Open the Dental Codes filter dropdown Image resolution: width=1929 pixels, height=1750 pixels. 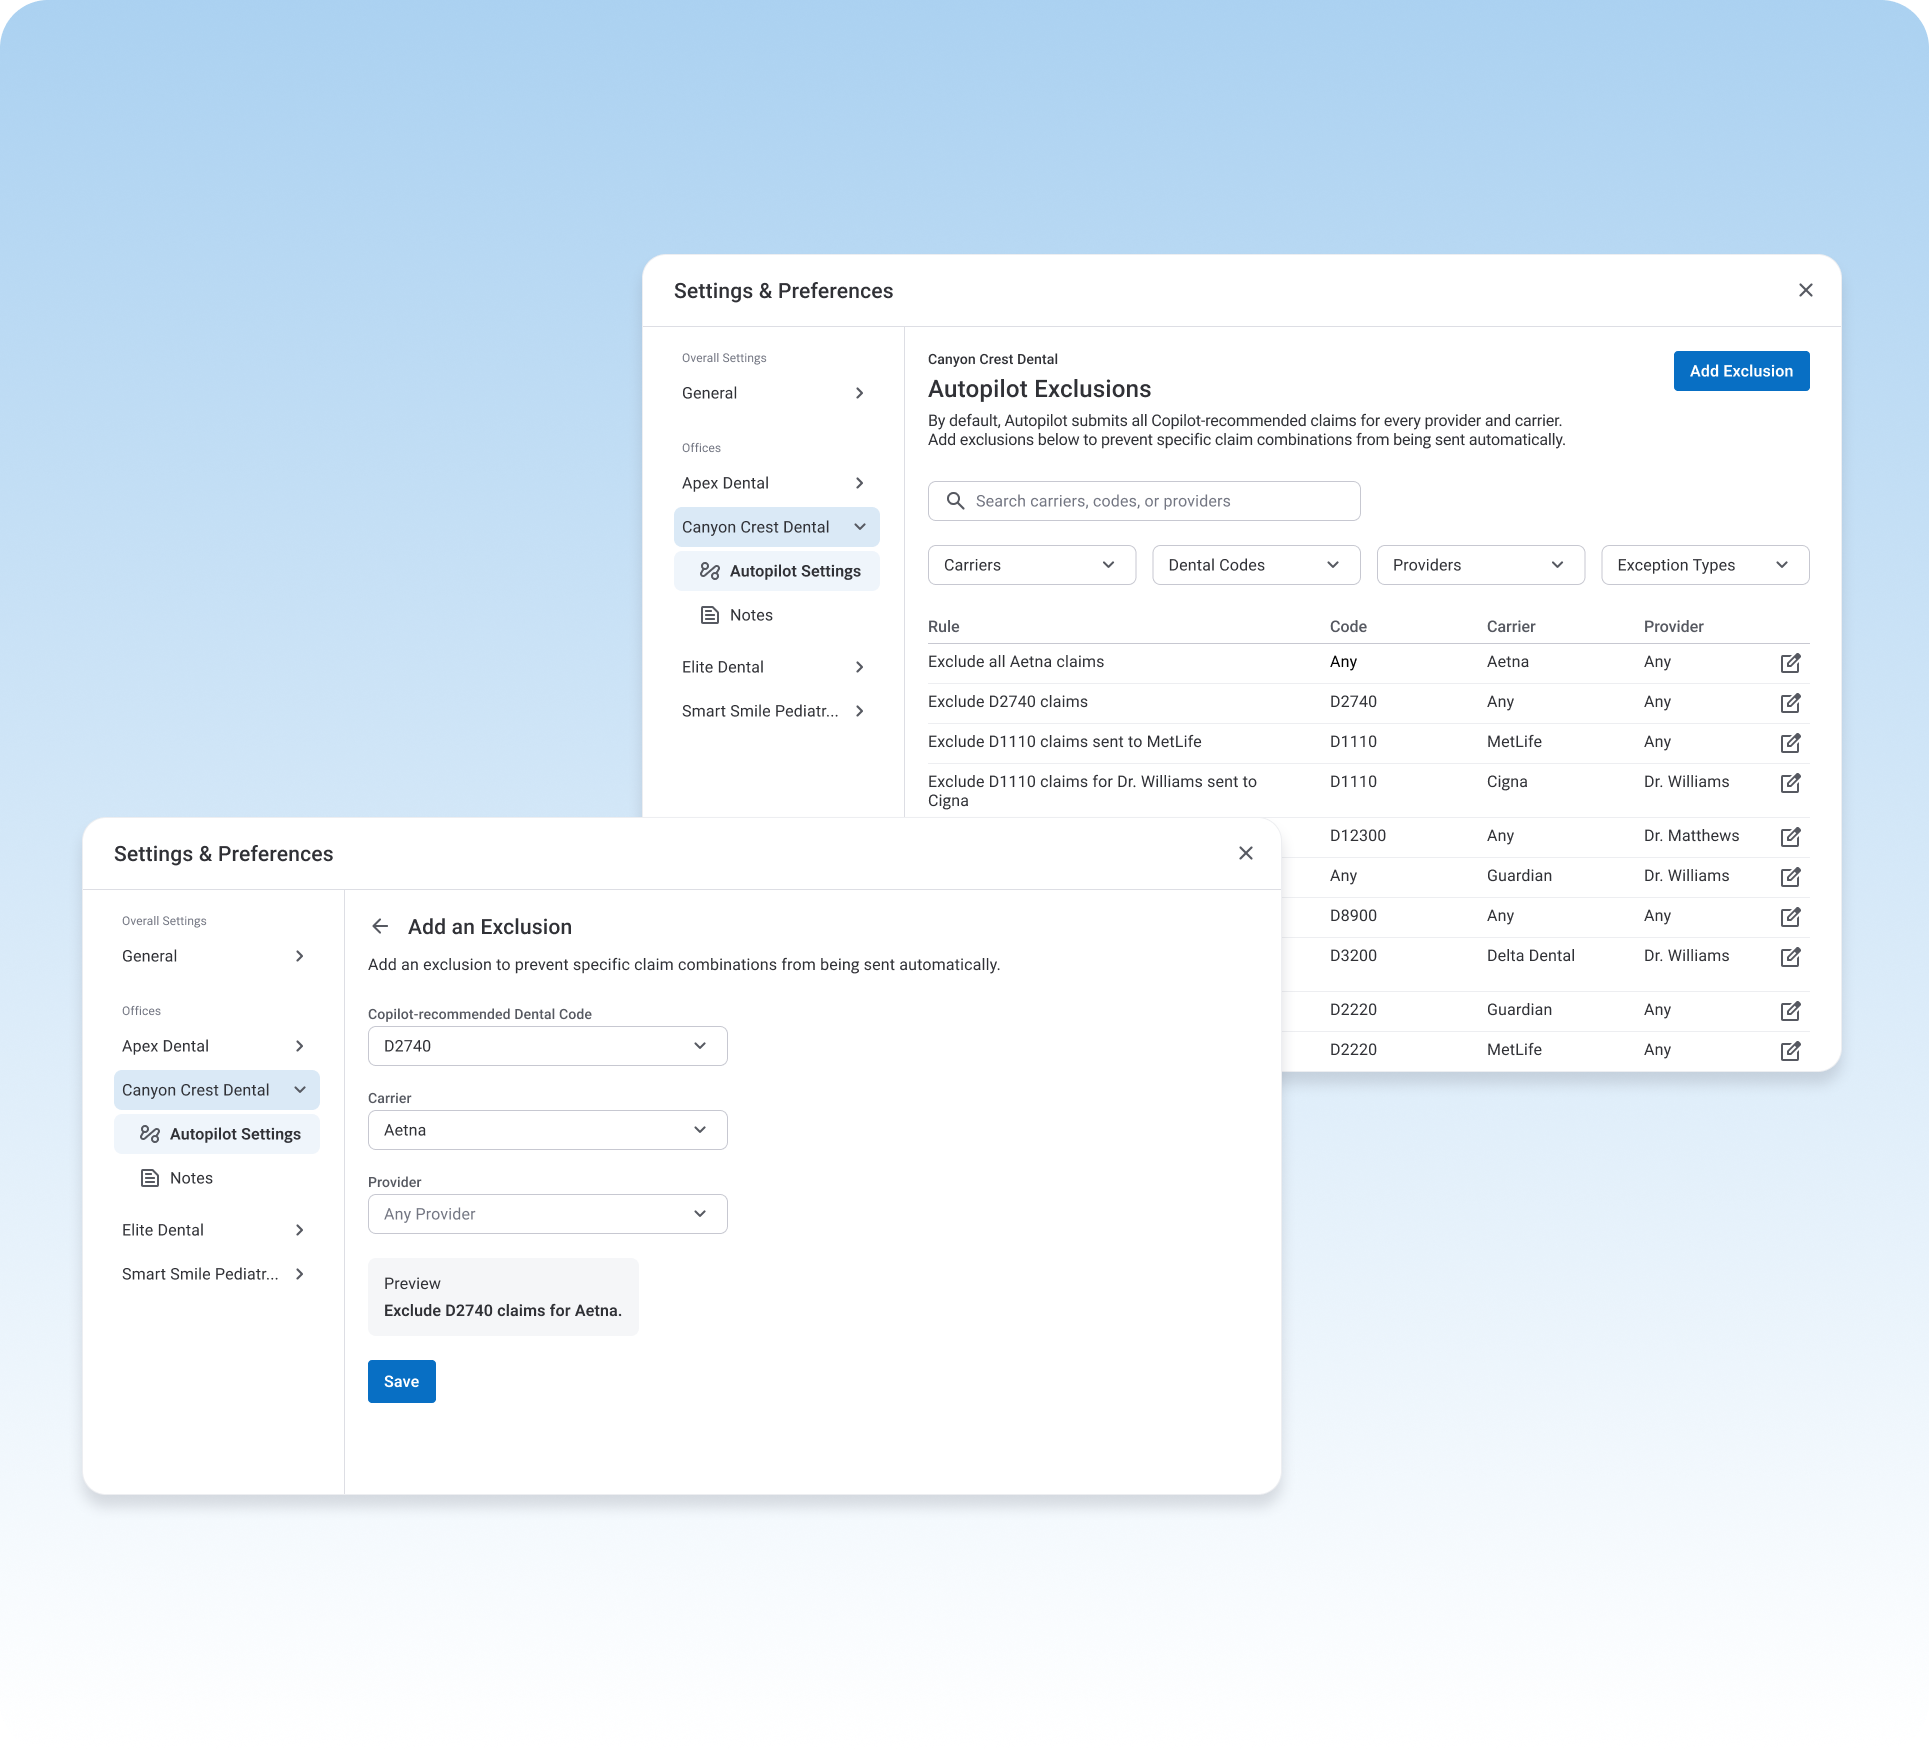pyautogui.click(x=1256, y=565)
